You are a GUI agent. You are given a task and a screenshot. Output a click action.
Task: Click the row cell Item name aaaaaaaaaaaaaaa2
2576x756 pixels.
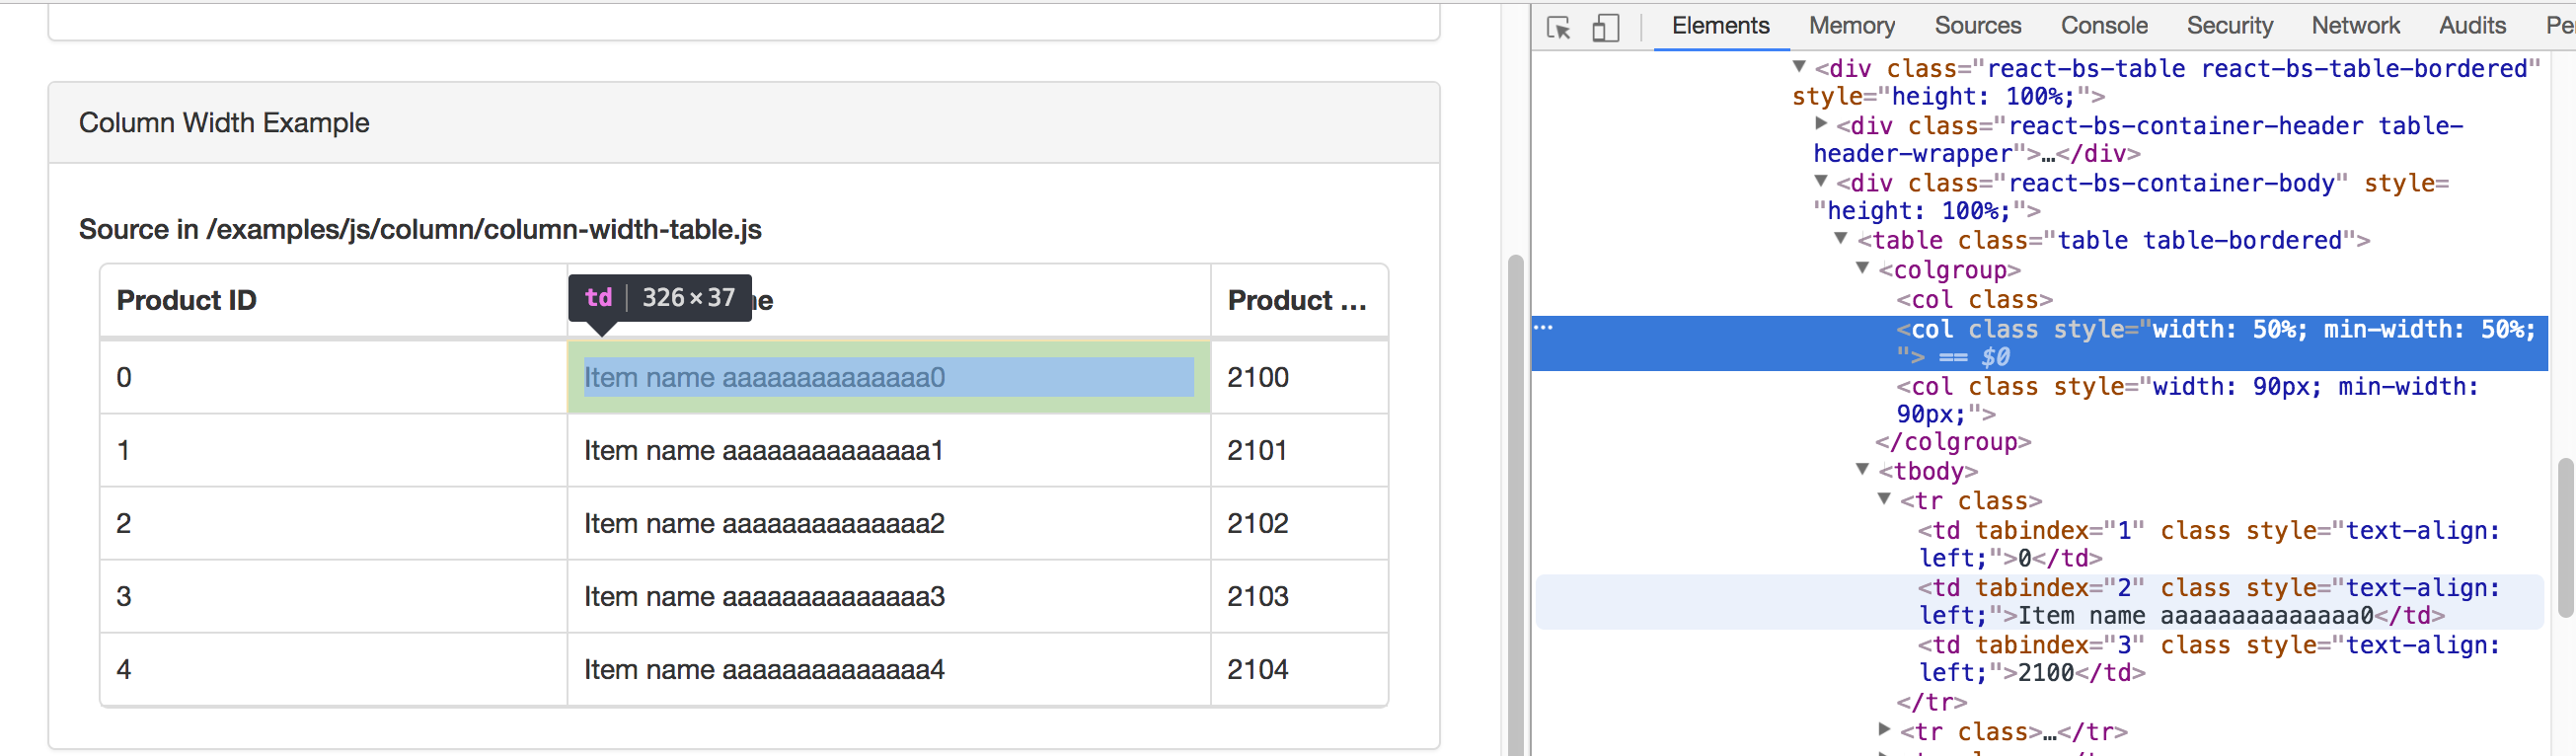tap(764, 523)
